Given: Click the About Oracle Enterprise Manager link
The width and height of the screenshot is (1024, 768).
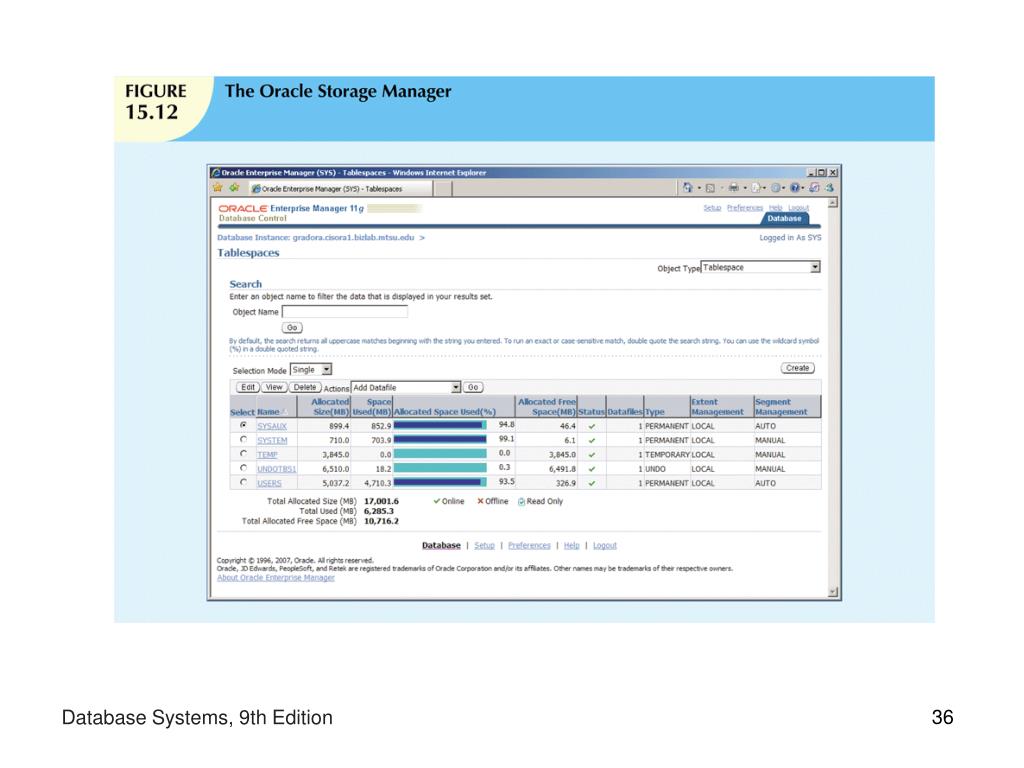Looking at the screenshot, I should pyautogui.click(x=276, y=578).
